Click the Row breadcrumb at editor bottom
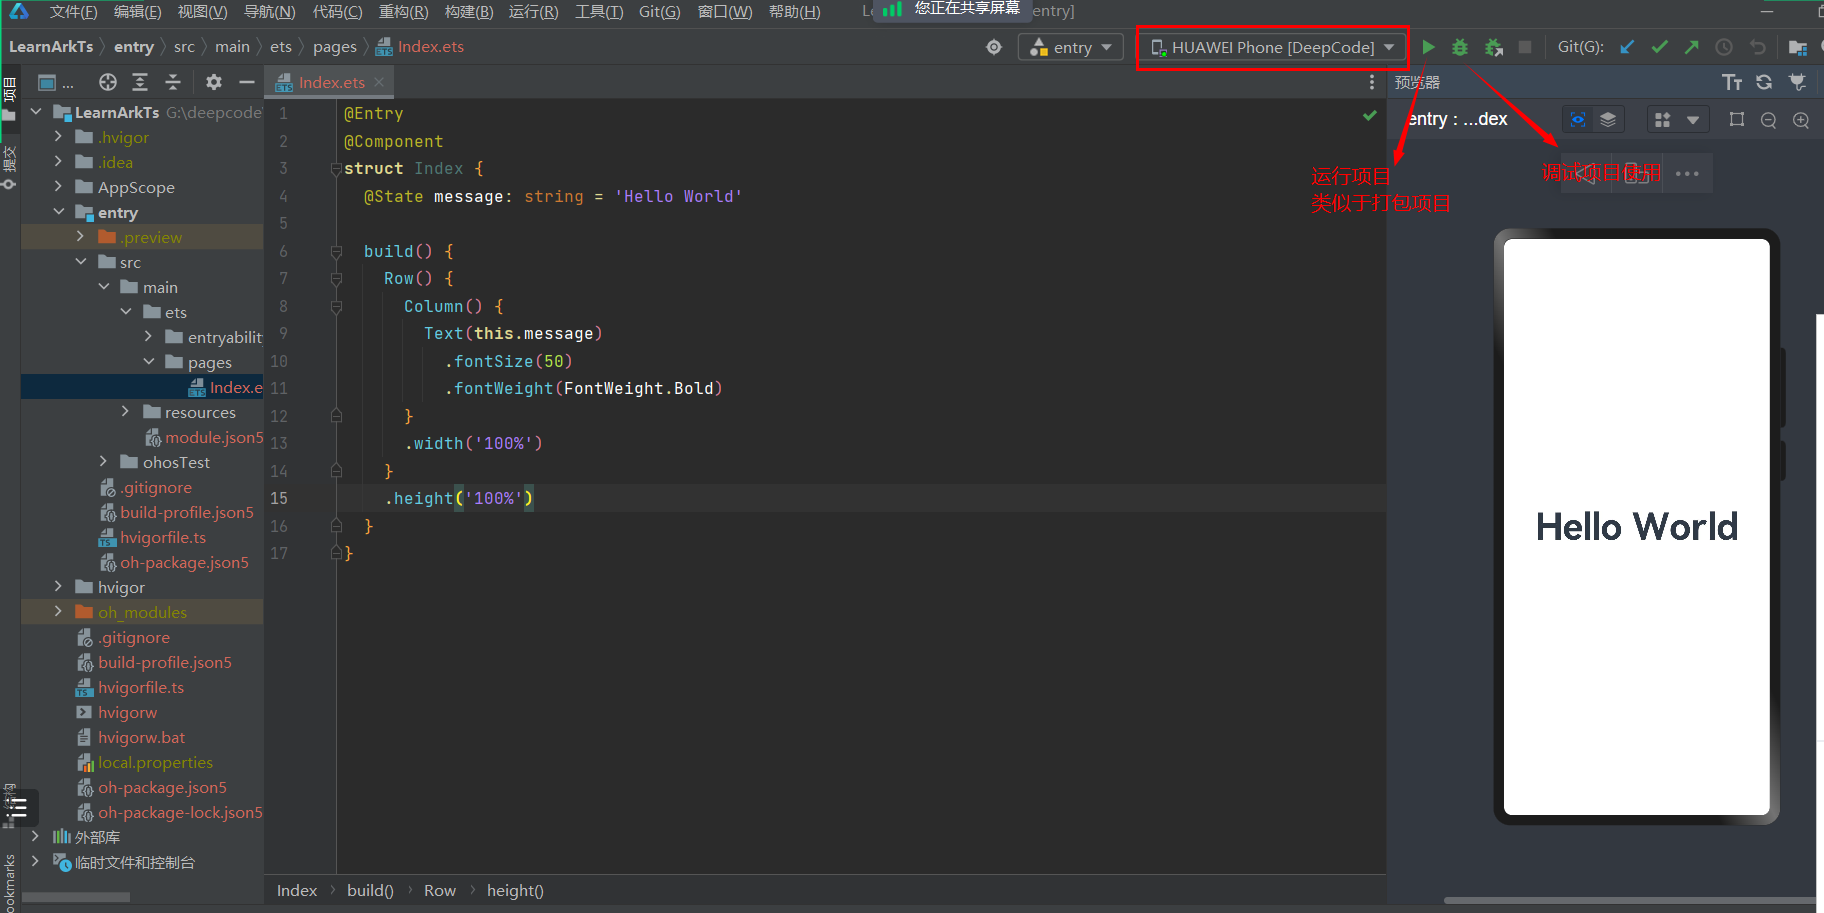Viewport: 1824px width, 913px height. 440,891
